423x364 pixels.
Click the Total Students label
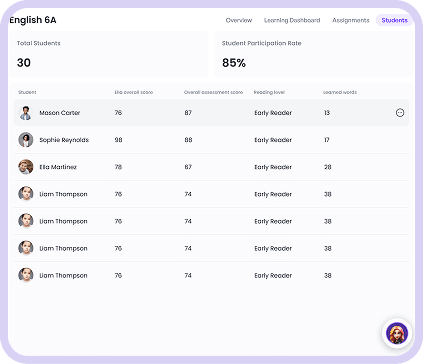pos(39,43)
